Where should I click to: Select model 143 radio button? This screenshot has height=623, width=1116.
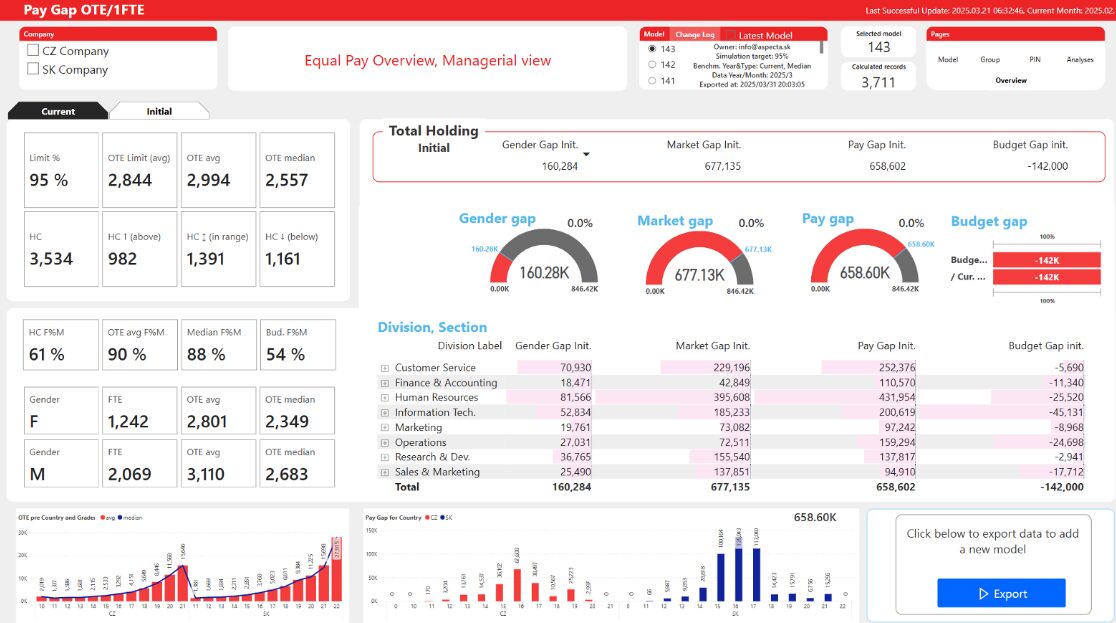tap(652, 49)
